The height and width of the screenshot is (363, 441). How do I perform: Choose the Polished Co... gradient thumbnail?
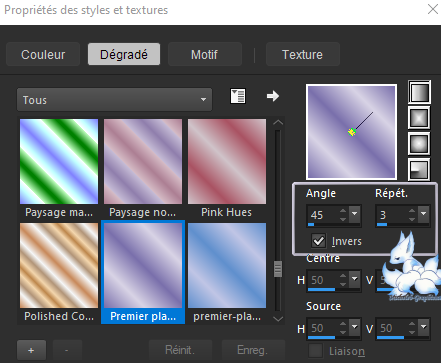click(x=59, y=266)
